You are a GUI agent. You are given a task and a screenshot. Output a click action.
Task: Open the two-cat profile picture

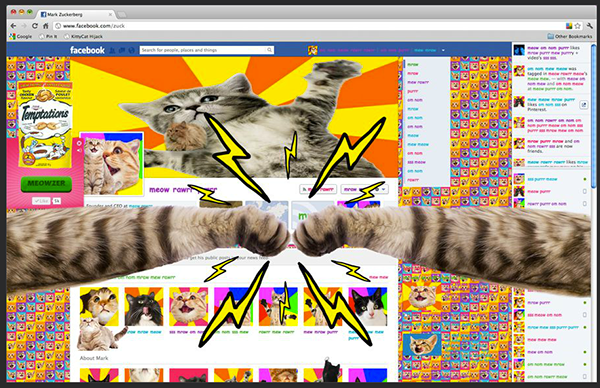tap(112, 164)
